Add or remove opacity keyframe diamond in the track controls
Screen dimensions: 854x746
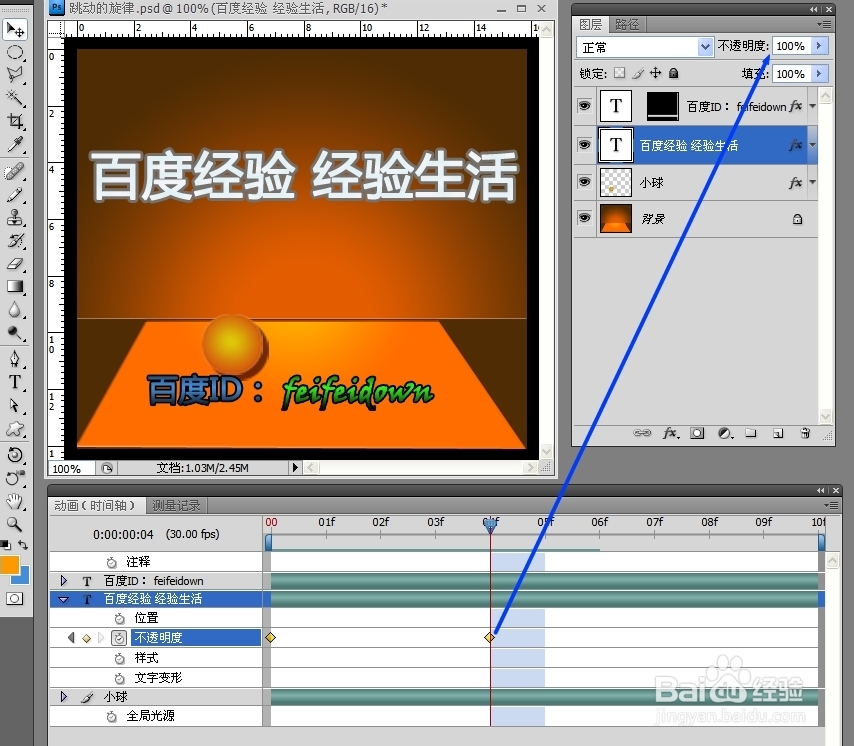(x=86, y=638)
